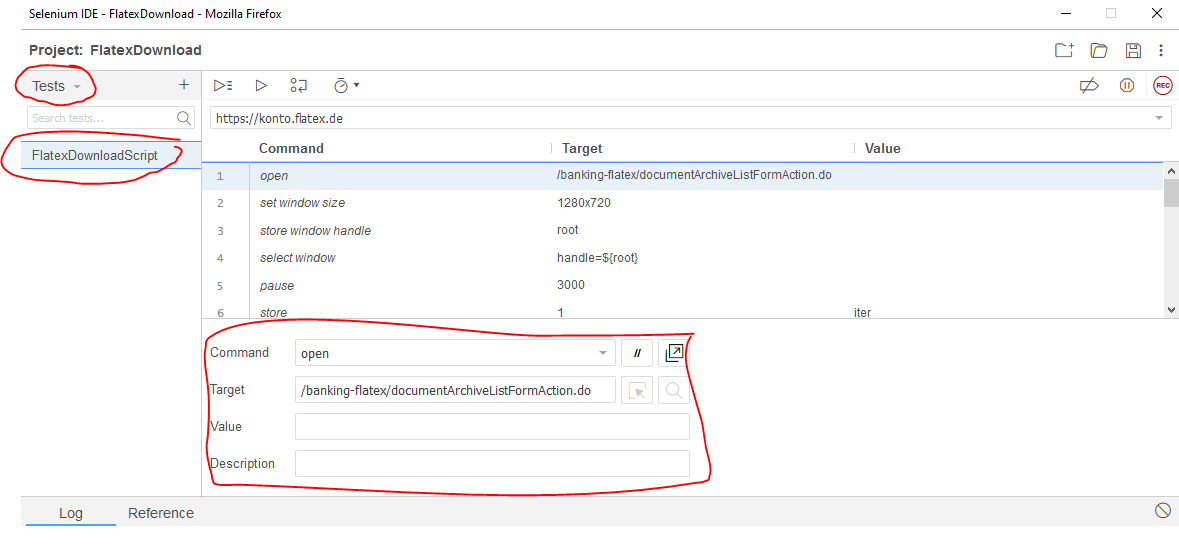Image resolution: width=1179 pixels, height=557 pixels.
Task: Select the store command in row 6
Action: point(682,310)
